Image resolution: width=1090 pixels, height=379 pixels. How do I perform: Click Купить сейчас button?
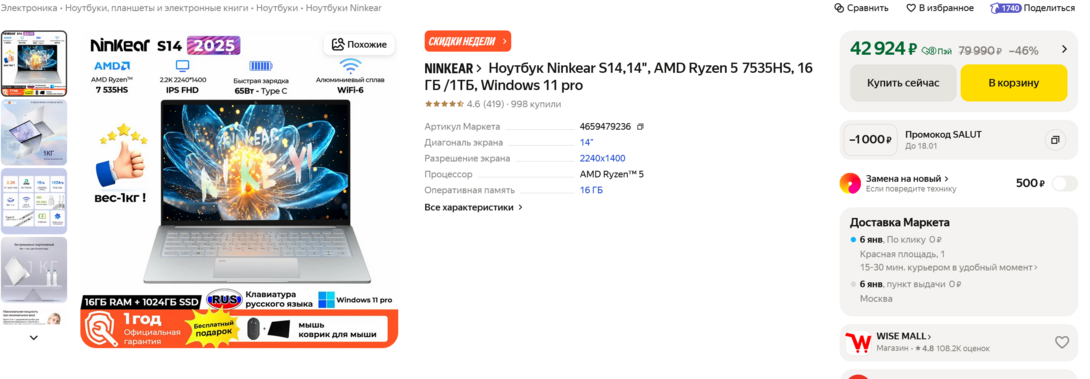pyautogui.click(x=902, y=83)
